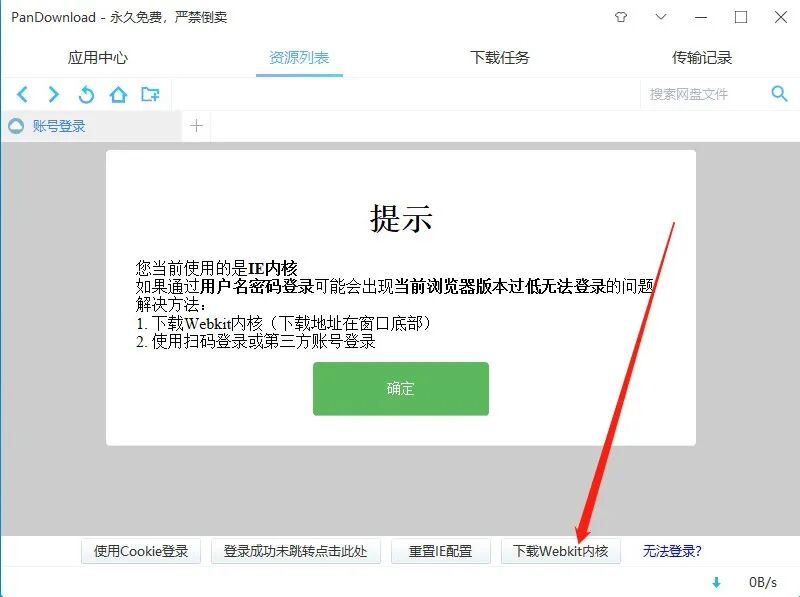Select the 账号登录 page tab
Image resolution: width=800 pixels, height=597 pixels.
pyautogui.click(x=91, y=126)
